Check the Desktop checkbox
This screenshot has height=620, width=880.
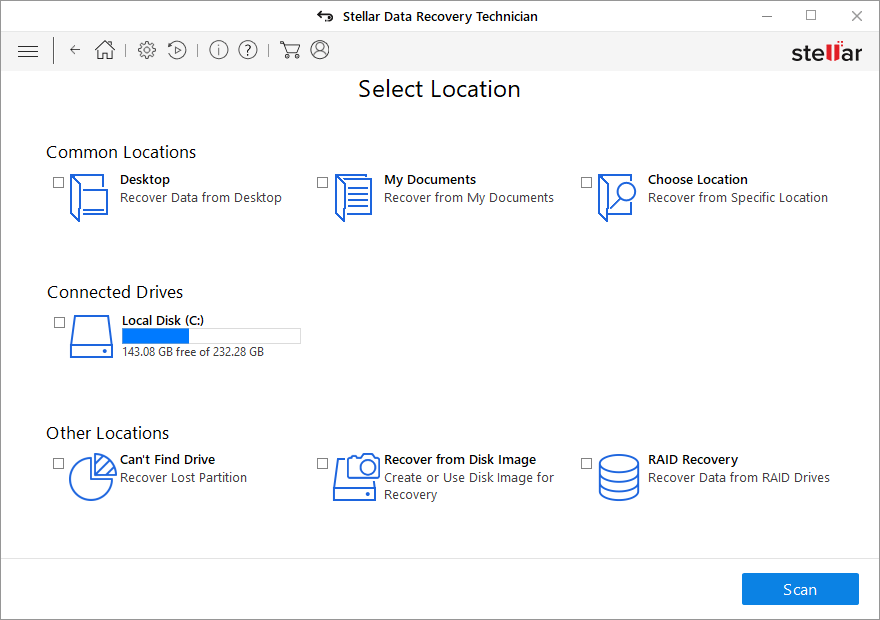pyautogui.click(x=58, y=182)
